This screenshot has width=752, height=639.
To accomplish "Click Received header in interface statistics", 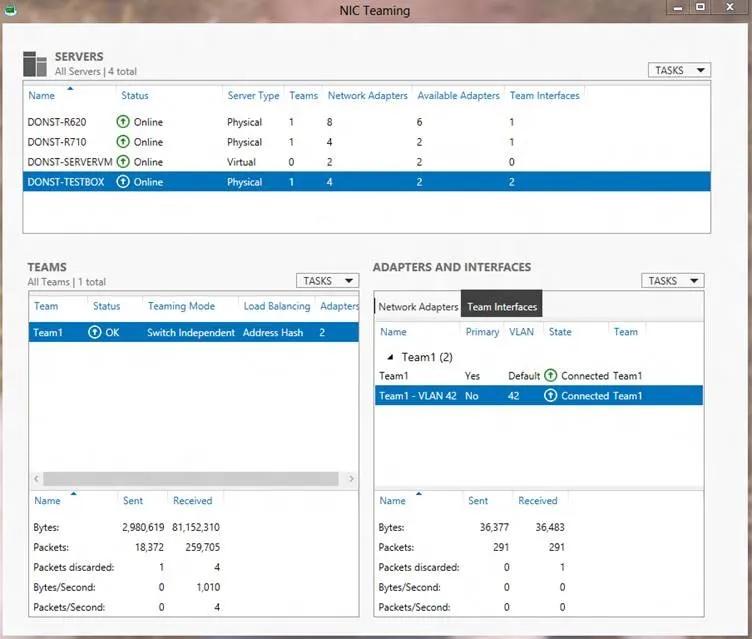I will 538,501.
